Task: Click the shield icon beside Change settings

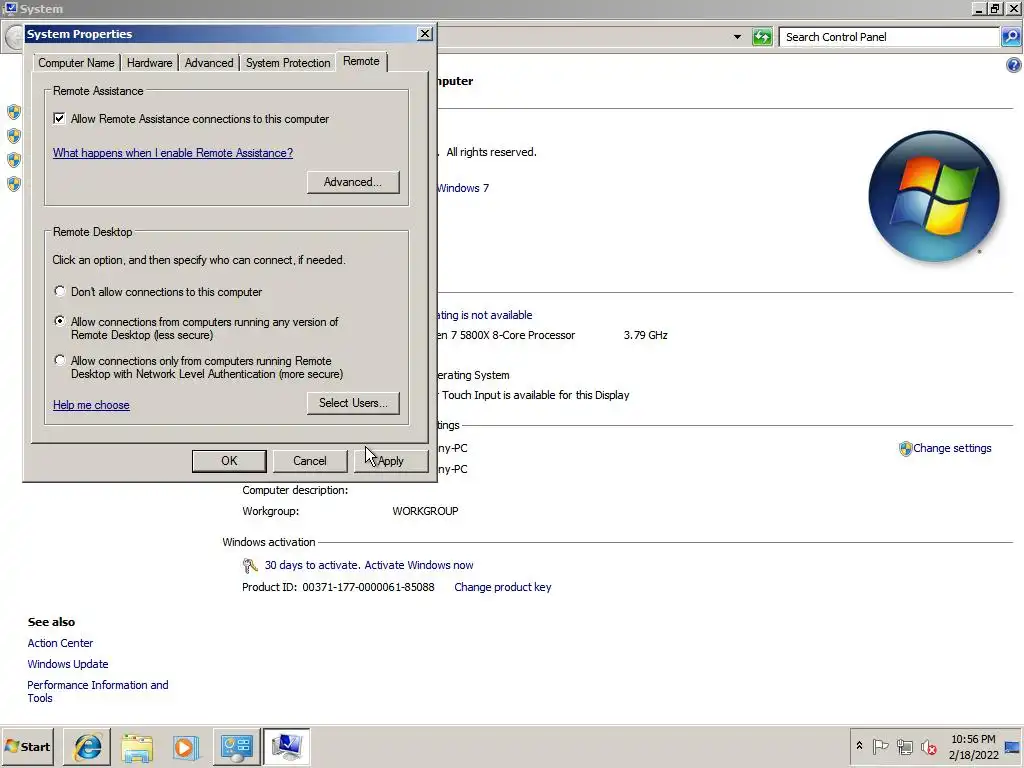Action: click(x=905, y=449)
